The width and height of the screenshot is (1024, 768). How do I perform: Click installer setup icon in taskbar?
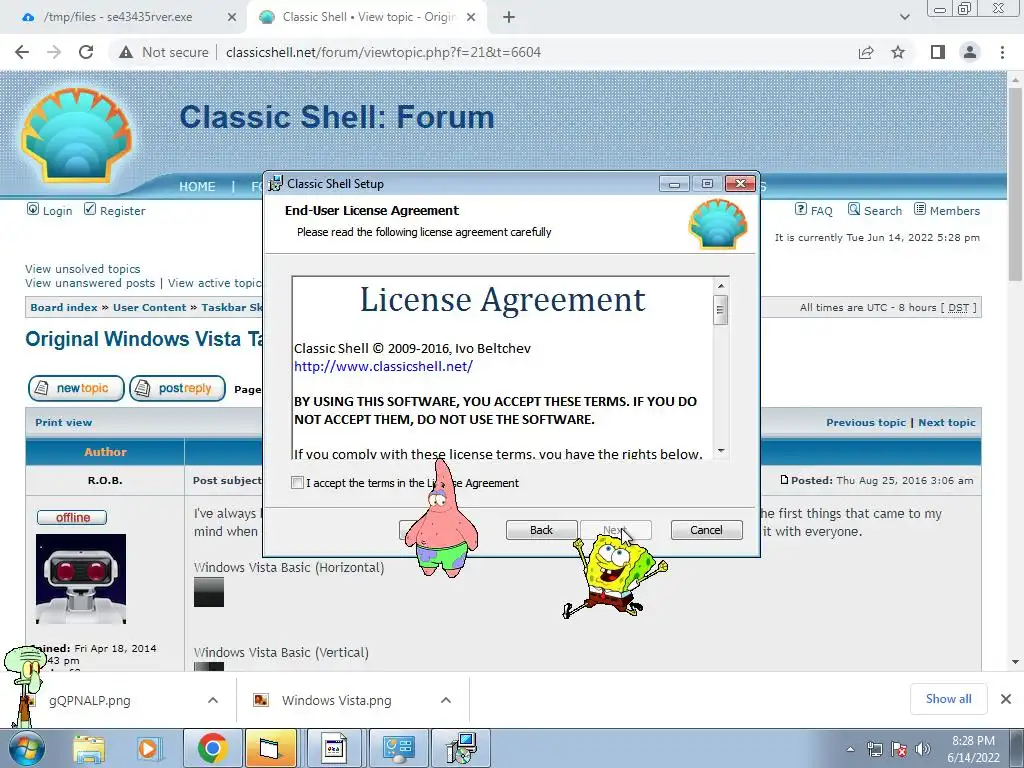462,748
